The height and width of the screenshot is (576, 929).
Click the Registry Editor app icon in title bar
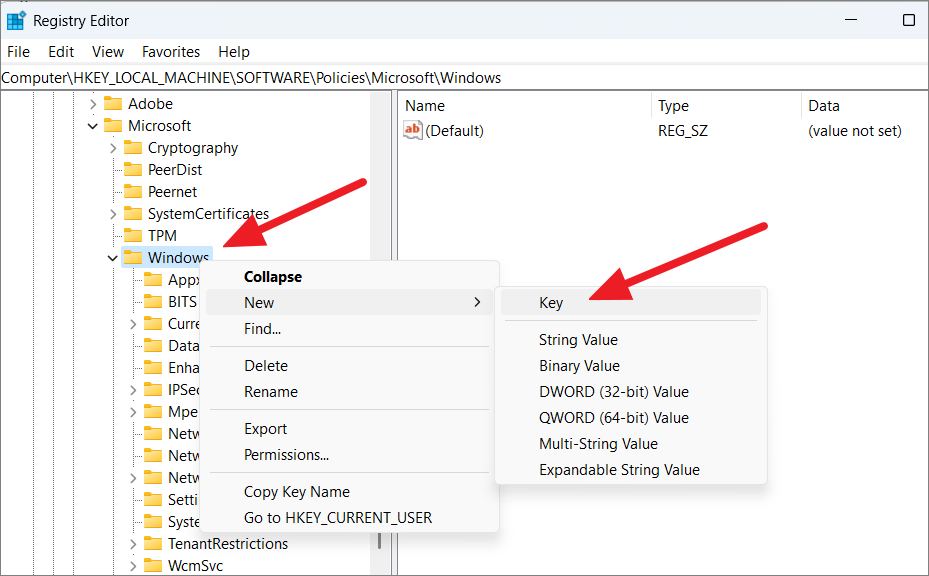[16, 21]
